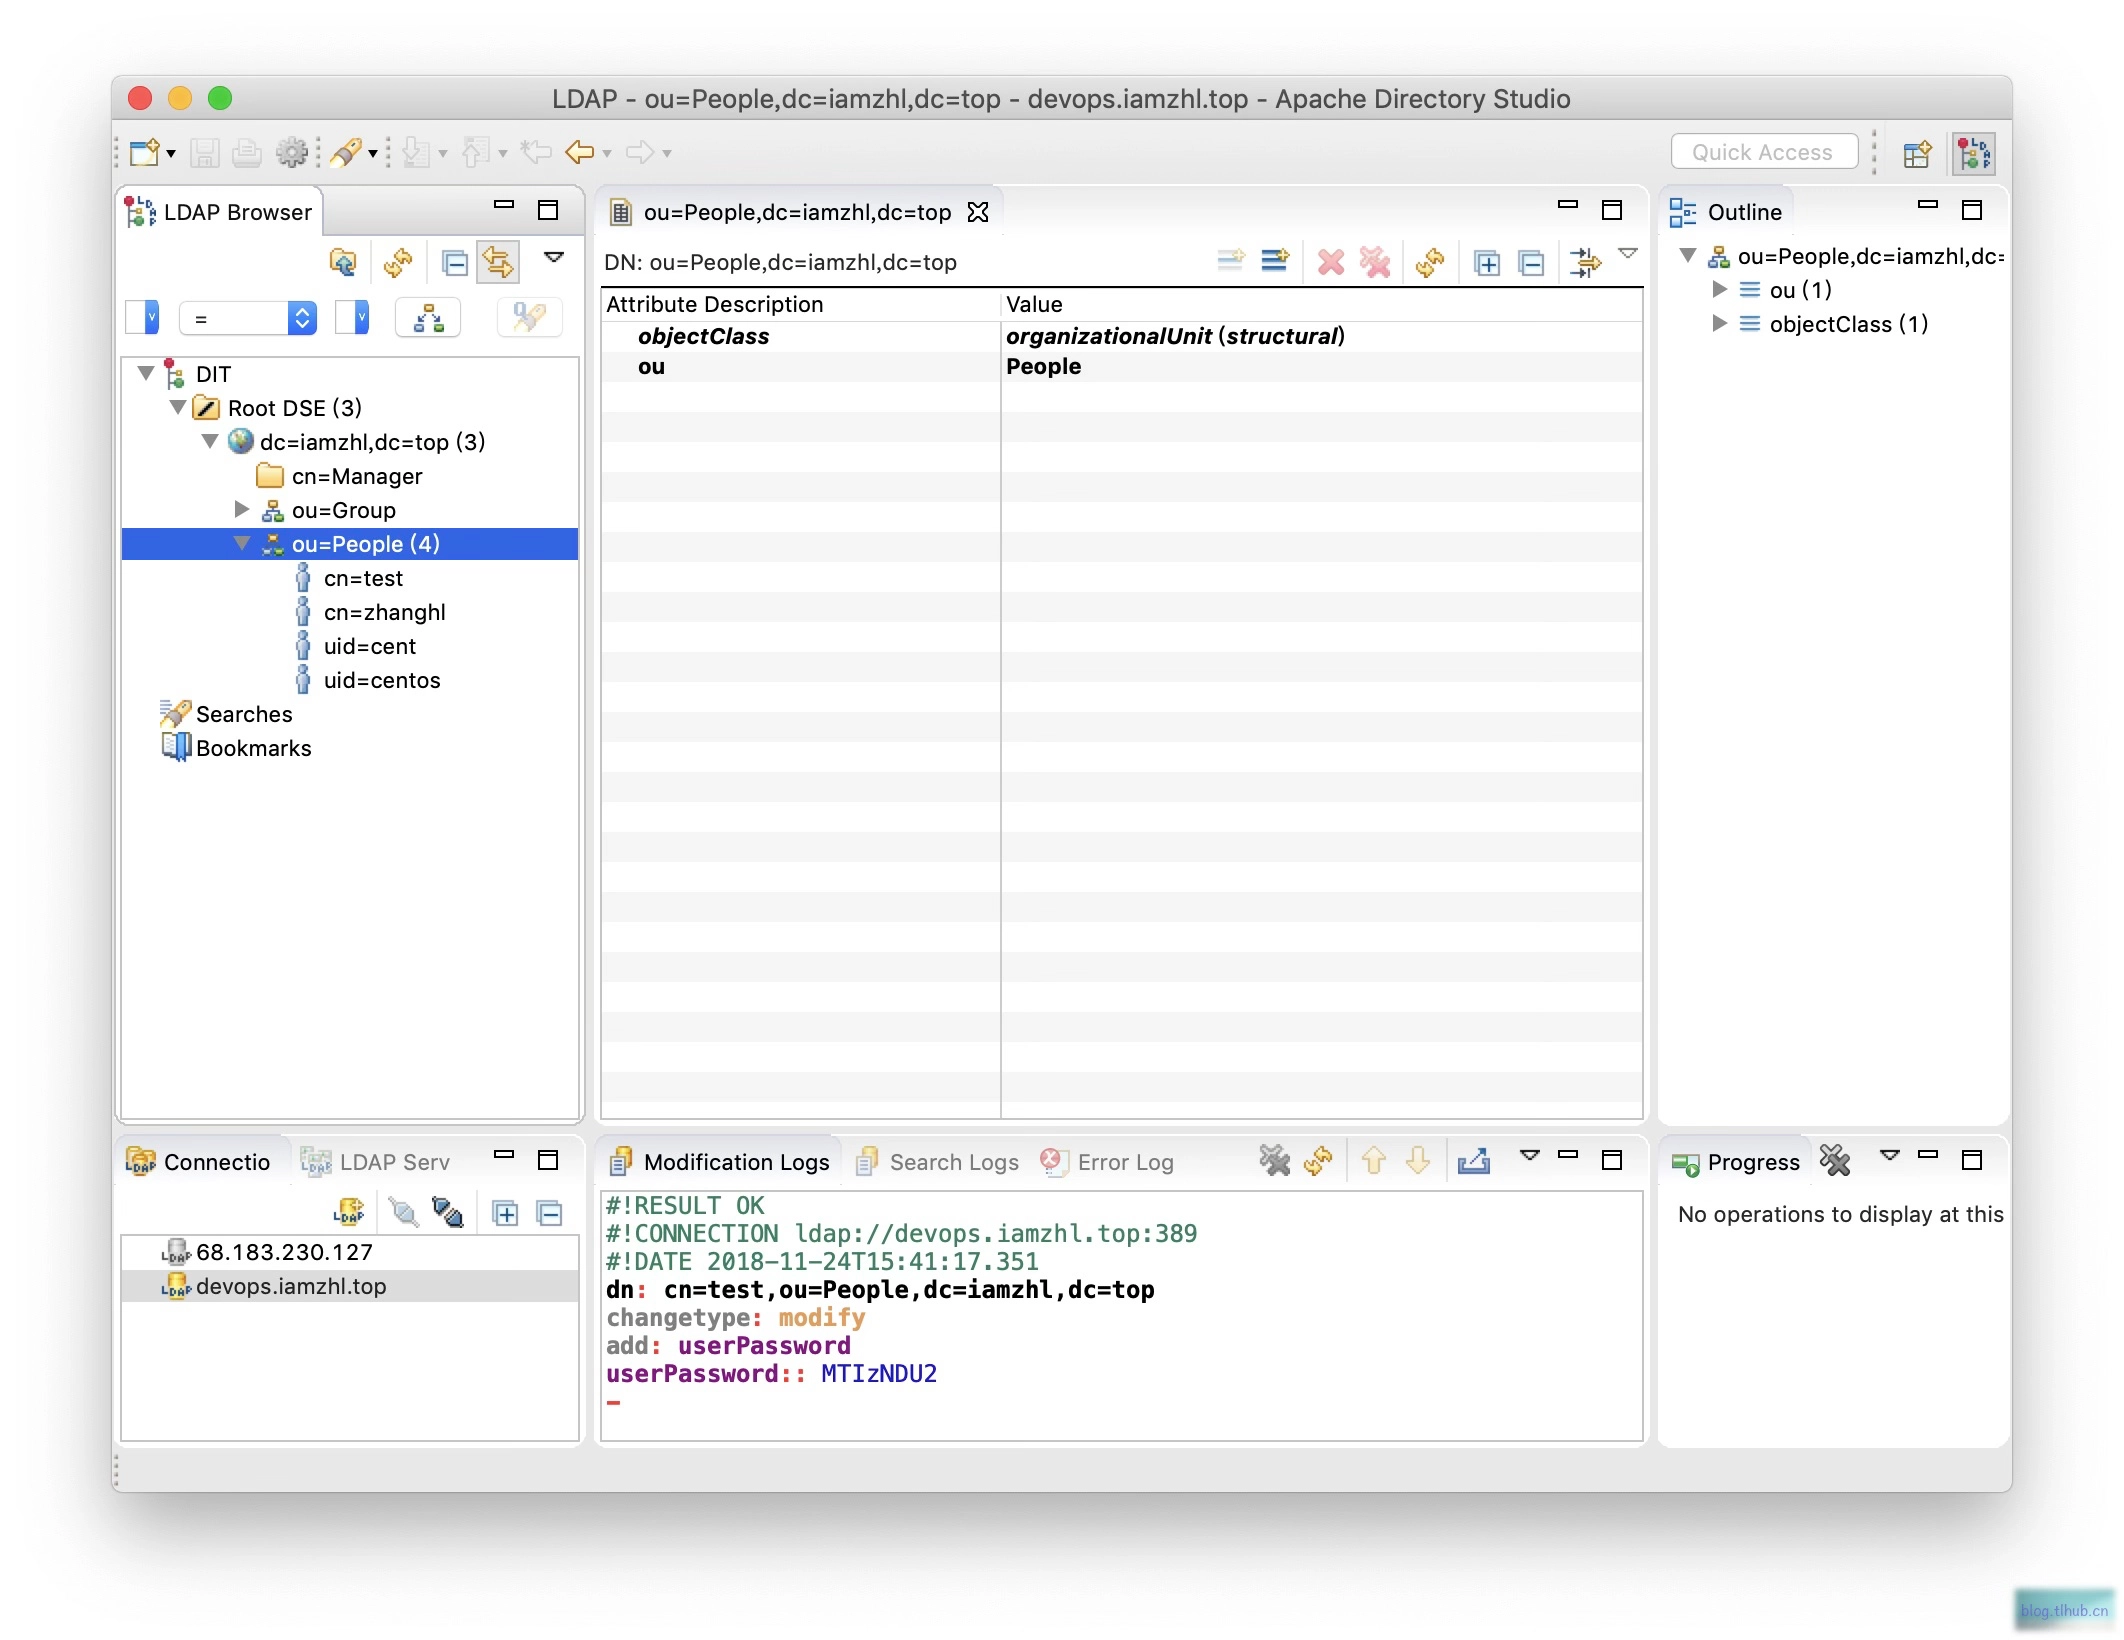Click Clear log icon in Modification Logs
The height and width of the screenshot is (1640, 2124).
[x=1274, y=1161]
